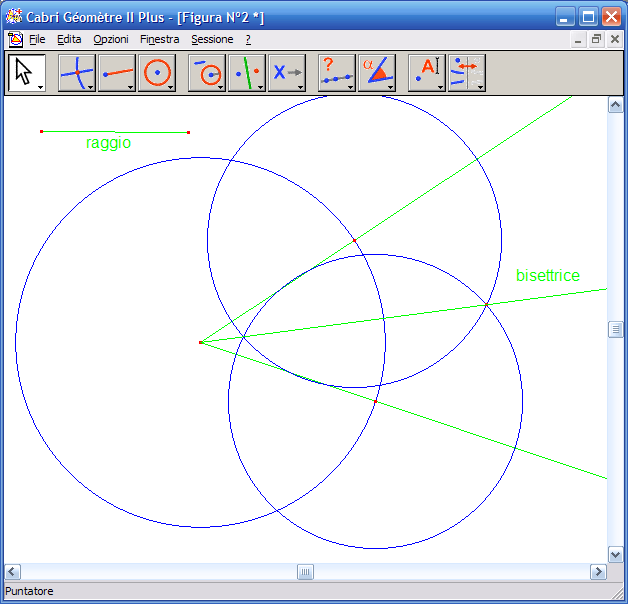Open the Measurement angle toolbox
This screenshot has width=628, height=604.
(377, 73)
